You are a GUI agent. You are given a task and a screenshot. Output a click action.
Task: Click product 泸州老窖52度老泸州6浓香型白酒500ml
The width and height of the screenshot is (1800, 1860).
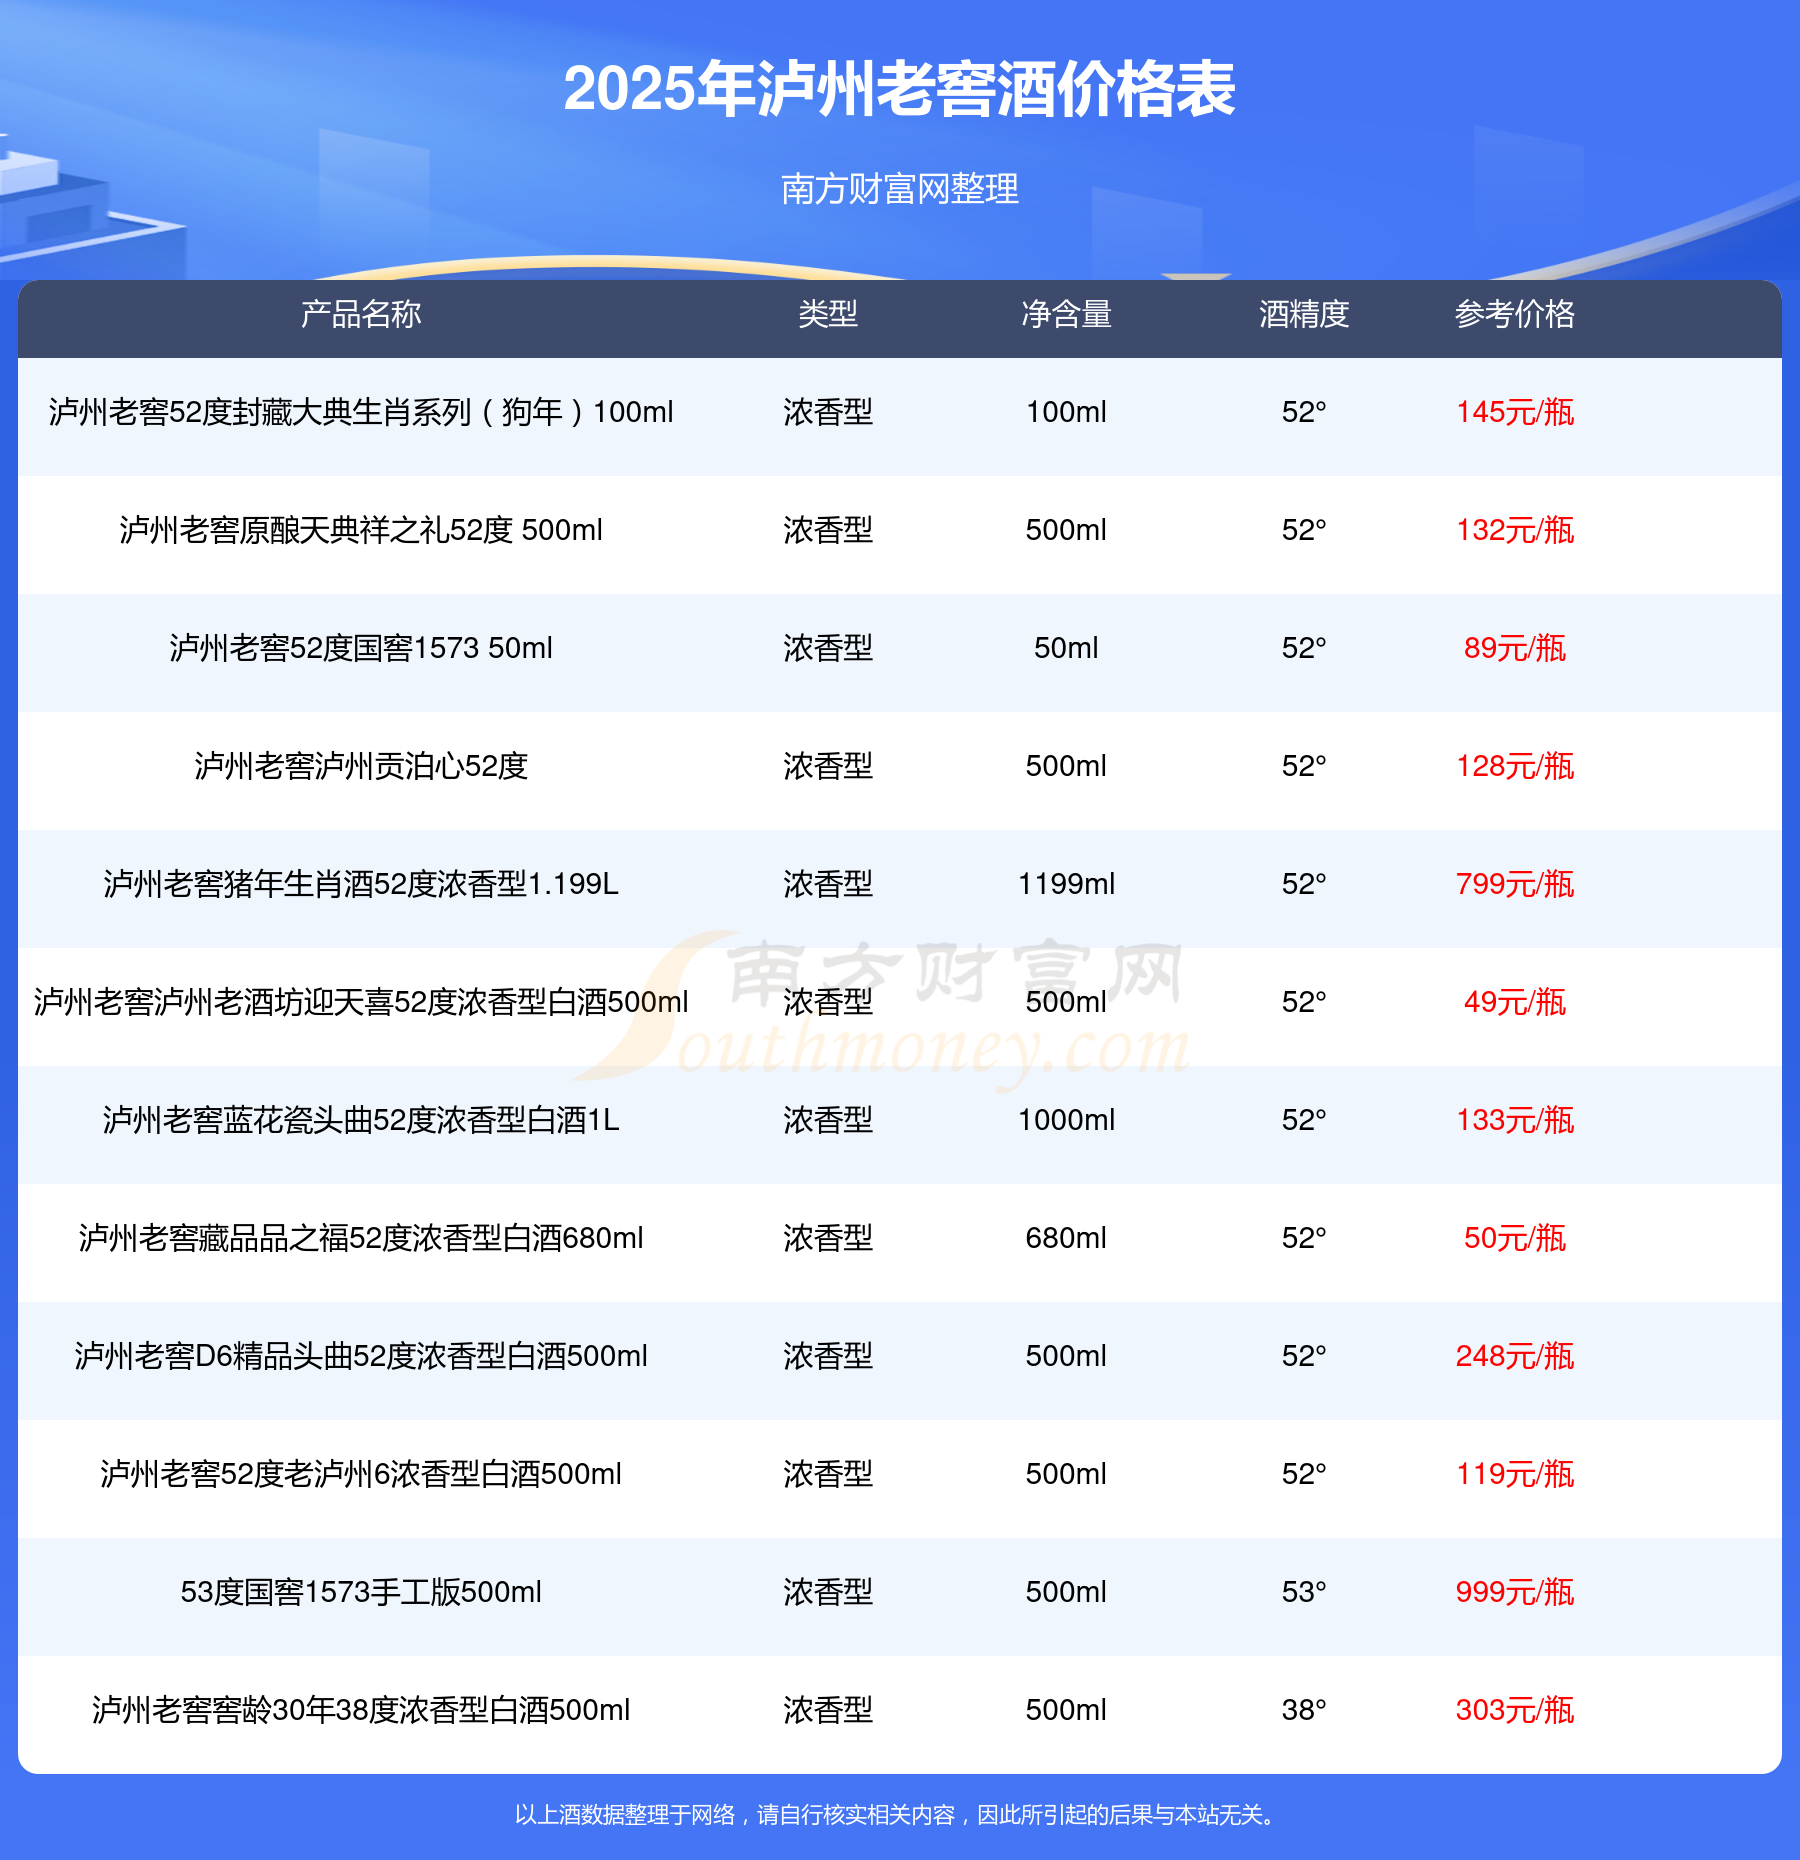(361, 1474)
